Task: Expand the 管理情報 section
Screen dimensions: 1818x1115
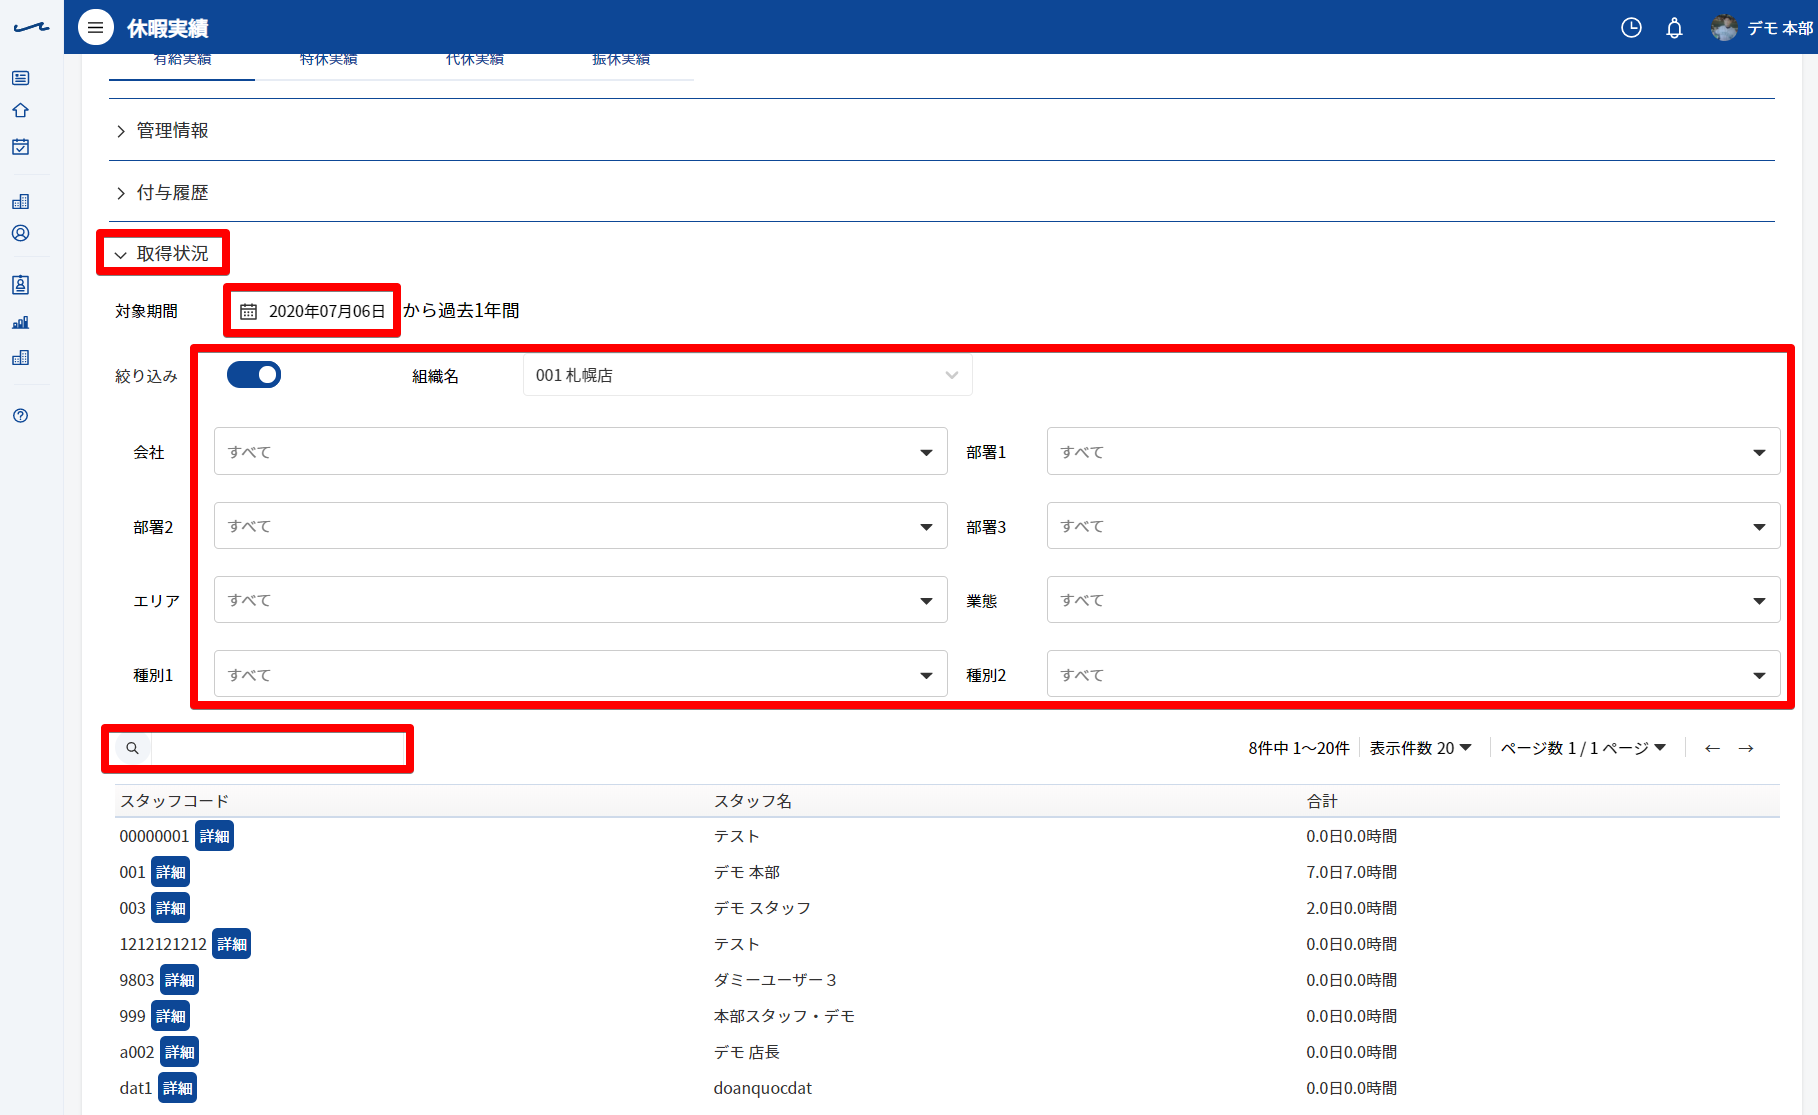Action: point(162,131)
